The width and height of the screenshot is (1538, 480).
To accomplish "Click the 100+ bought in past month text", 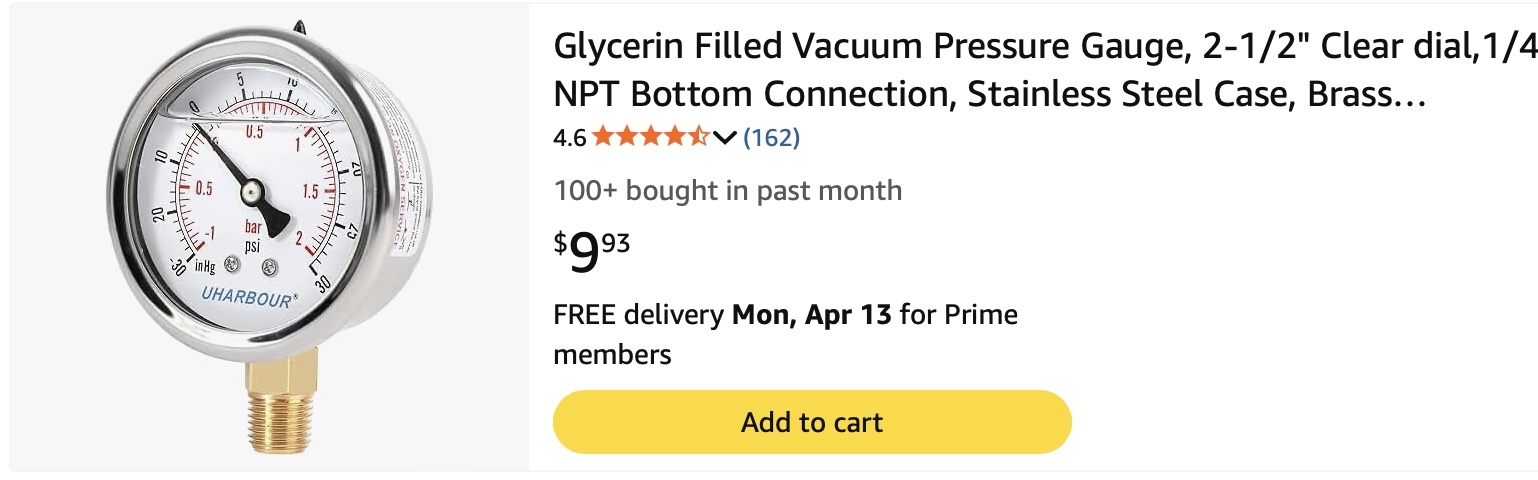I will tap(727, 190).
